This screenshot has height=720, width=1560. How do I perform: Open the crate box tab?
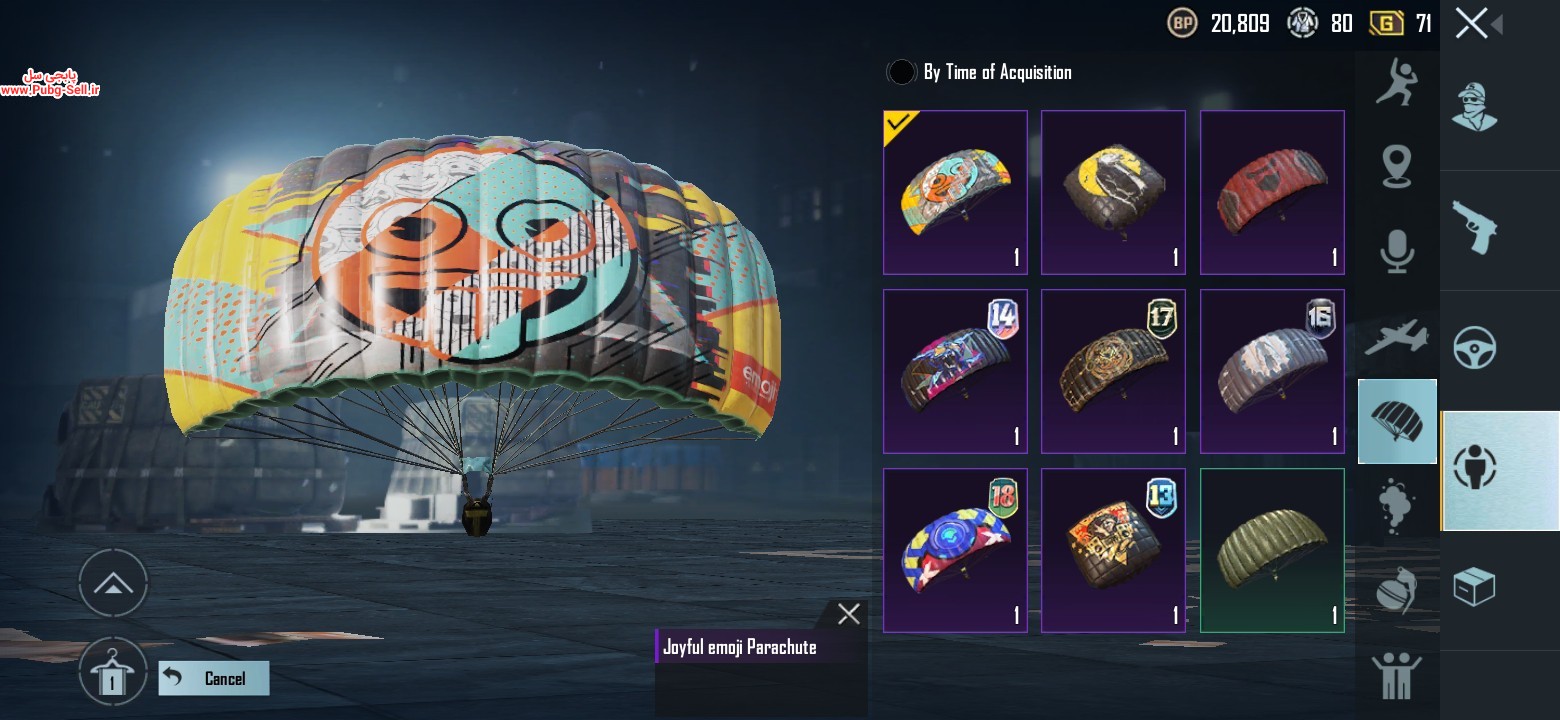coord(1475,588)
